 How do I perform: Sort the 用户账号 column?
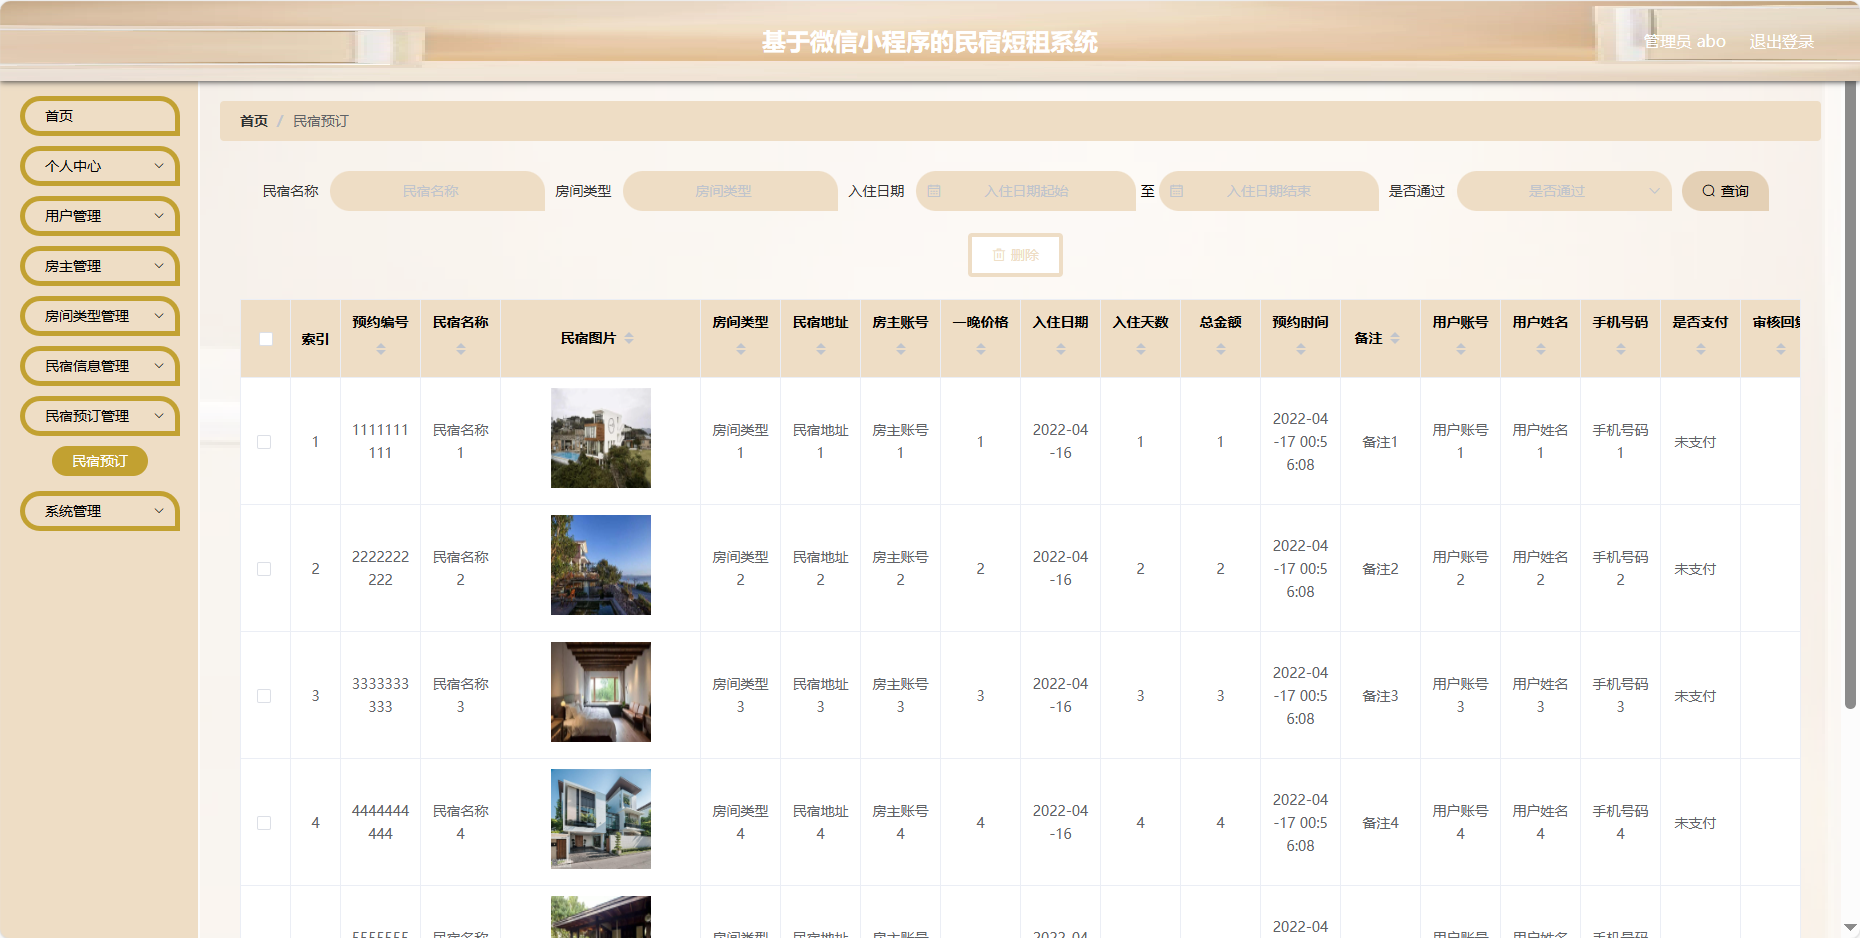(x=1460, y=349)
